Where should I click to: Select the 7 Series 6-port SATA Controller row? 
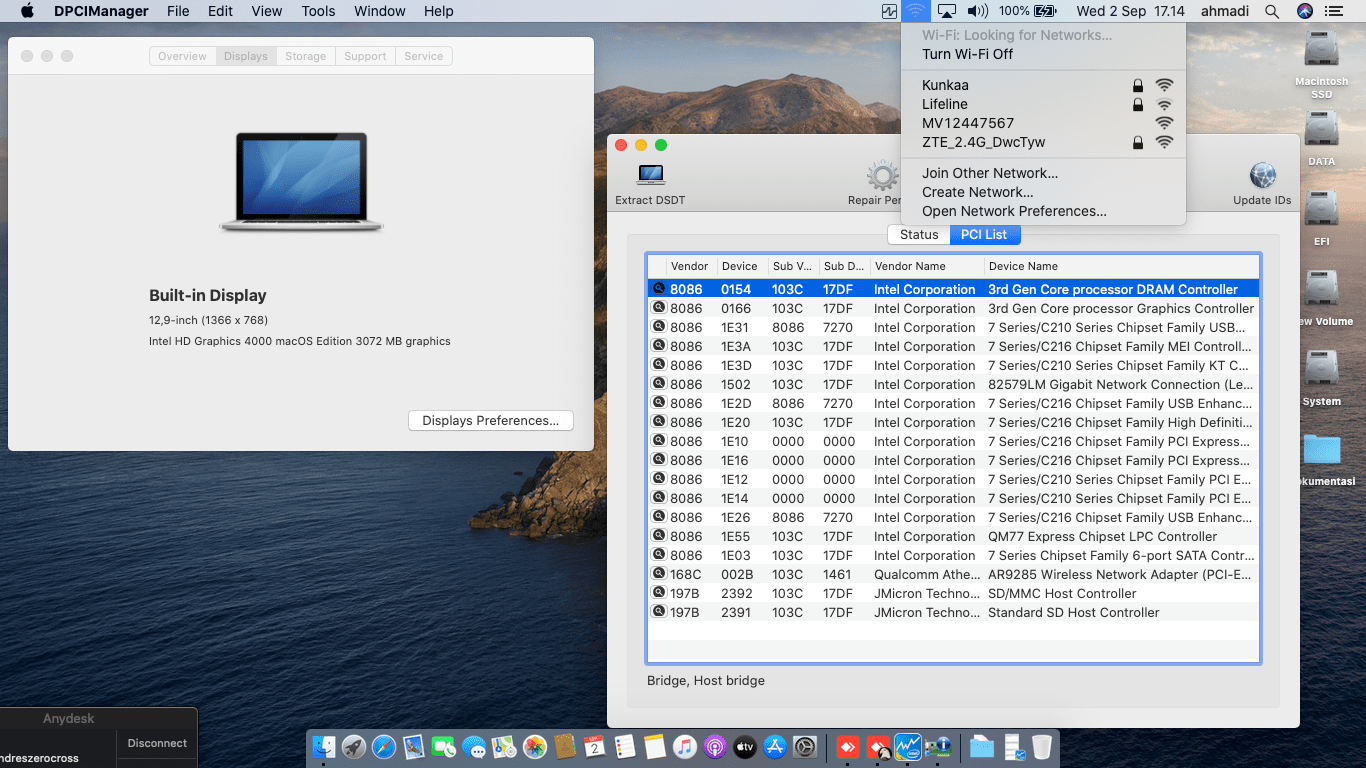click(953, 555)
